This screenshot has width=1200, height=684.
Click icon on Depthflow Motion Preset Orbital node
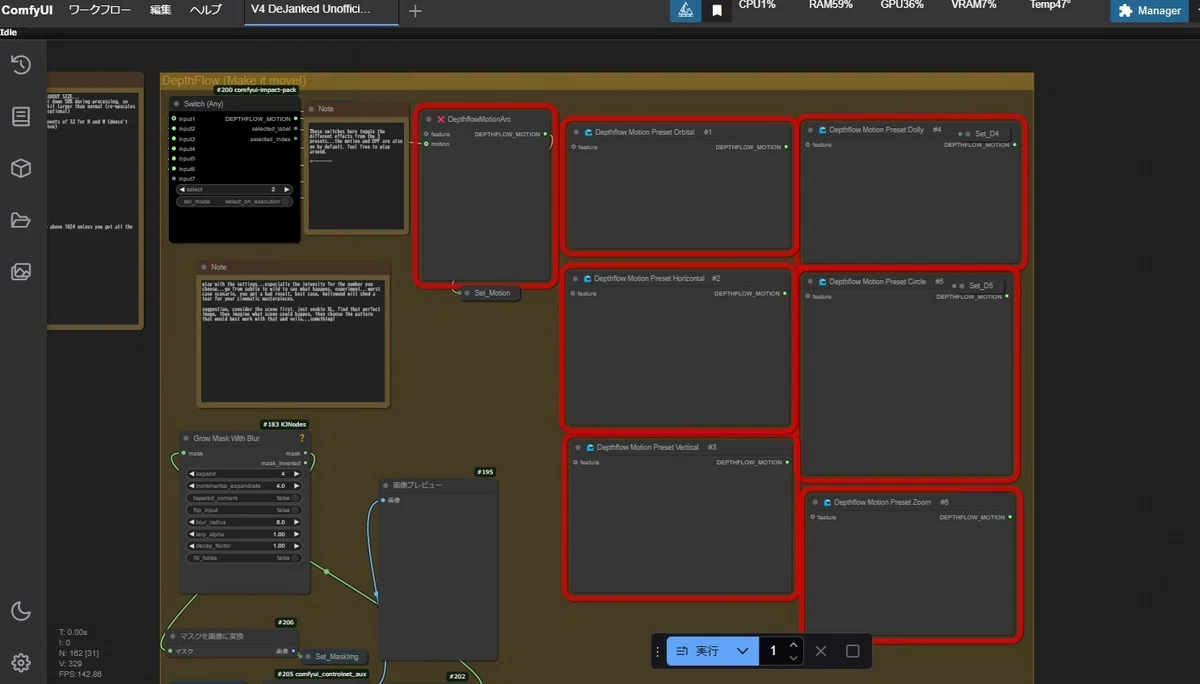click(589, 132)
